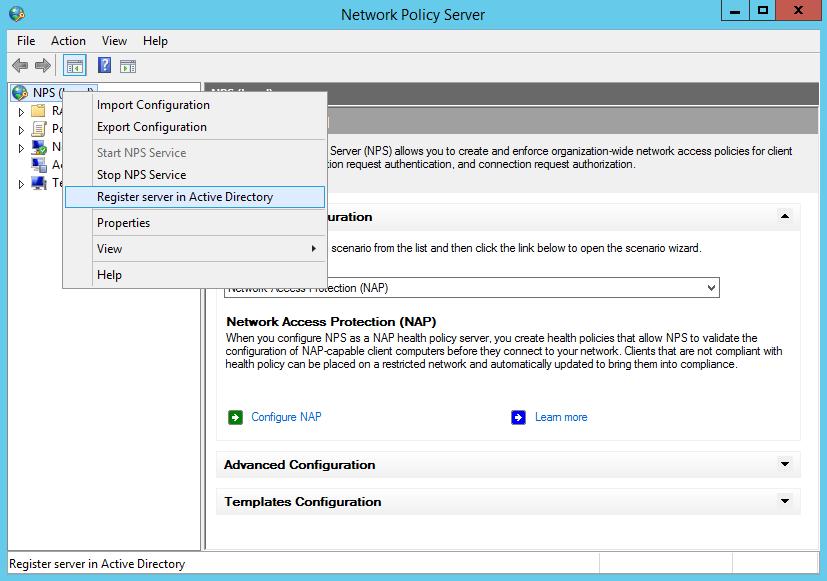Click the blue Learn more arrow icon
The width and height of the screenshot is (827, 581).
point(518,417)
